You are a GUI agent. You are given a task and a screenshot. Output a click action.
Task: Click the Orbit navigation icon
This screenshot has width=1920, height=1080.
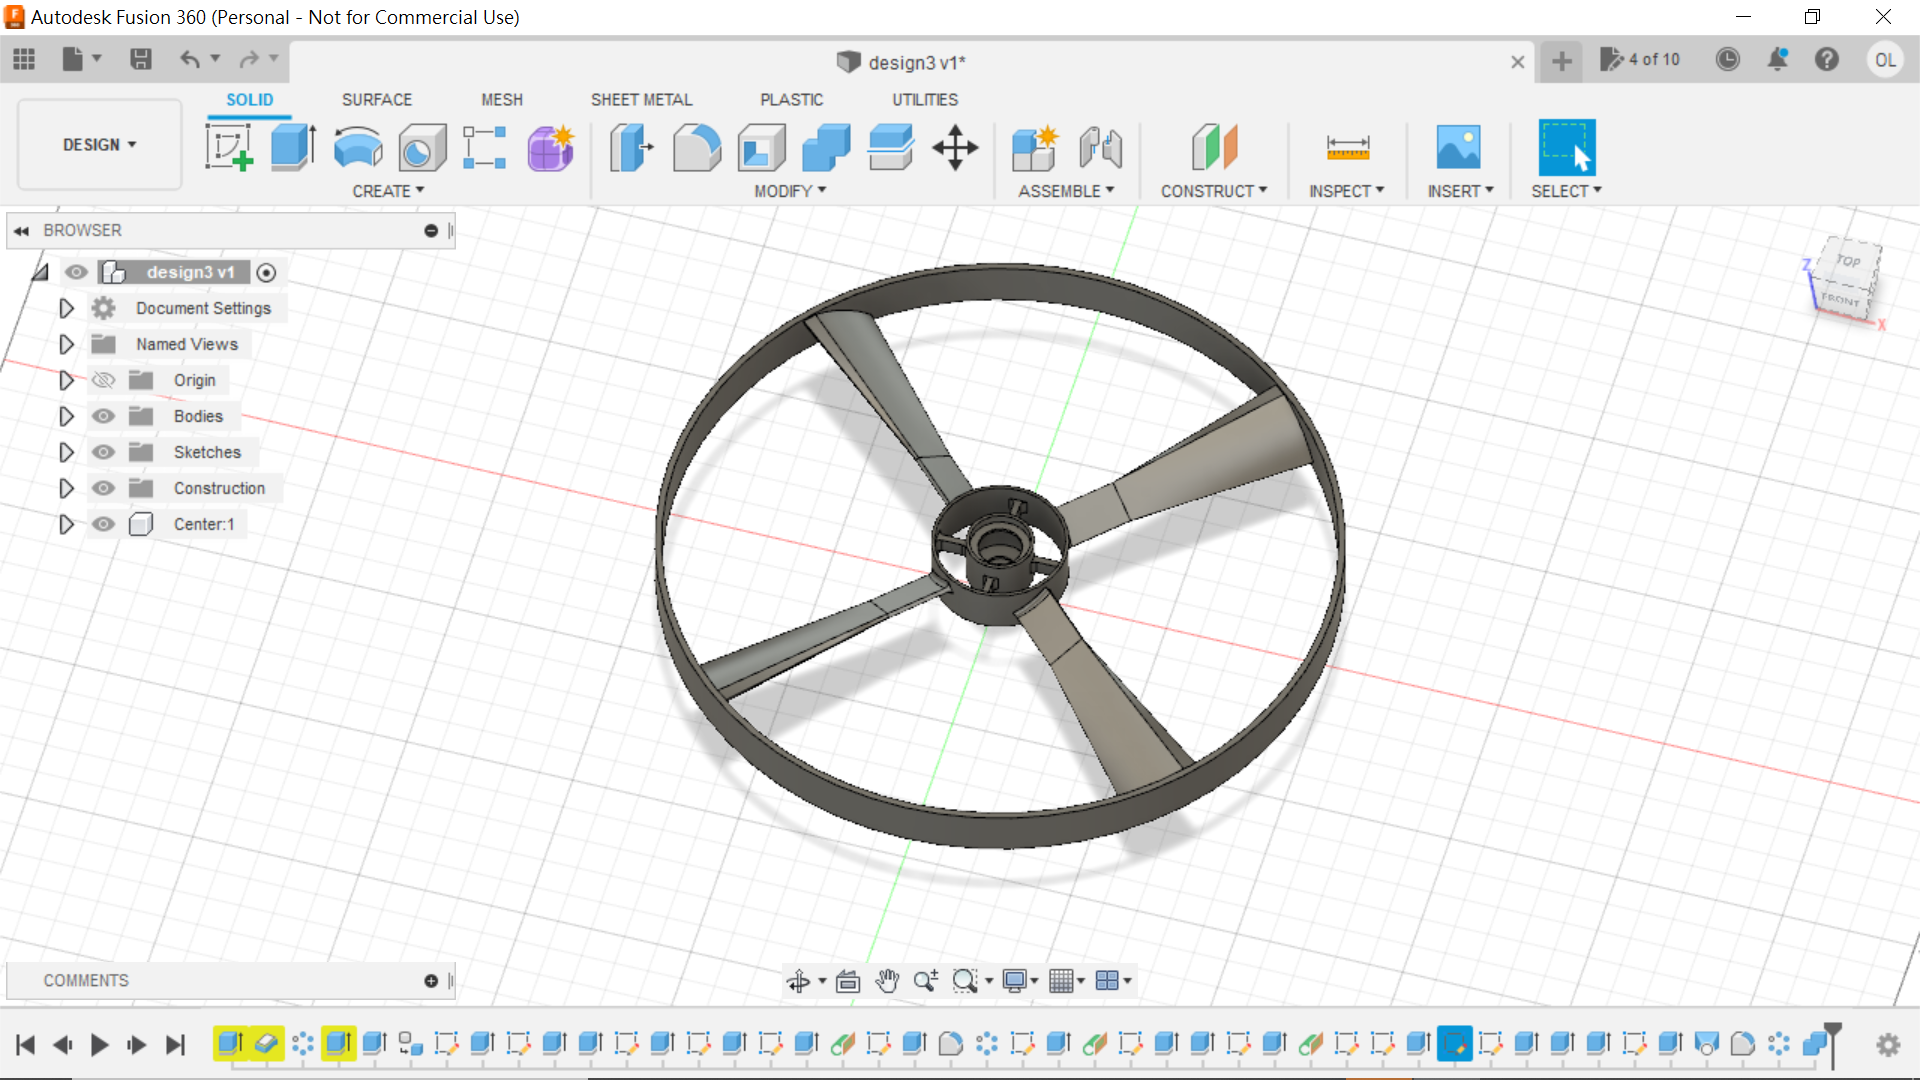click(x=798, y=981)
